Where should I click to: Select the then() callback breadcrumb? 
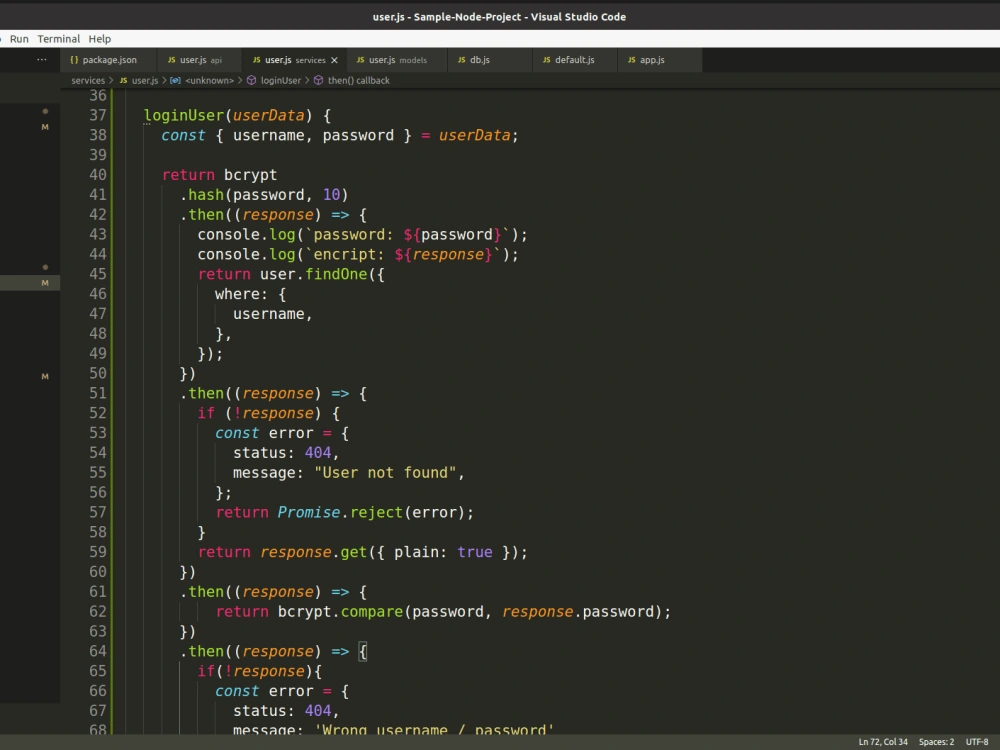tap(358, 80)
